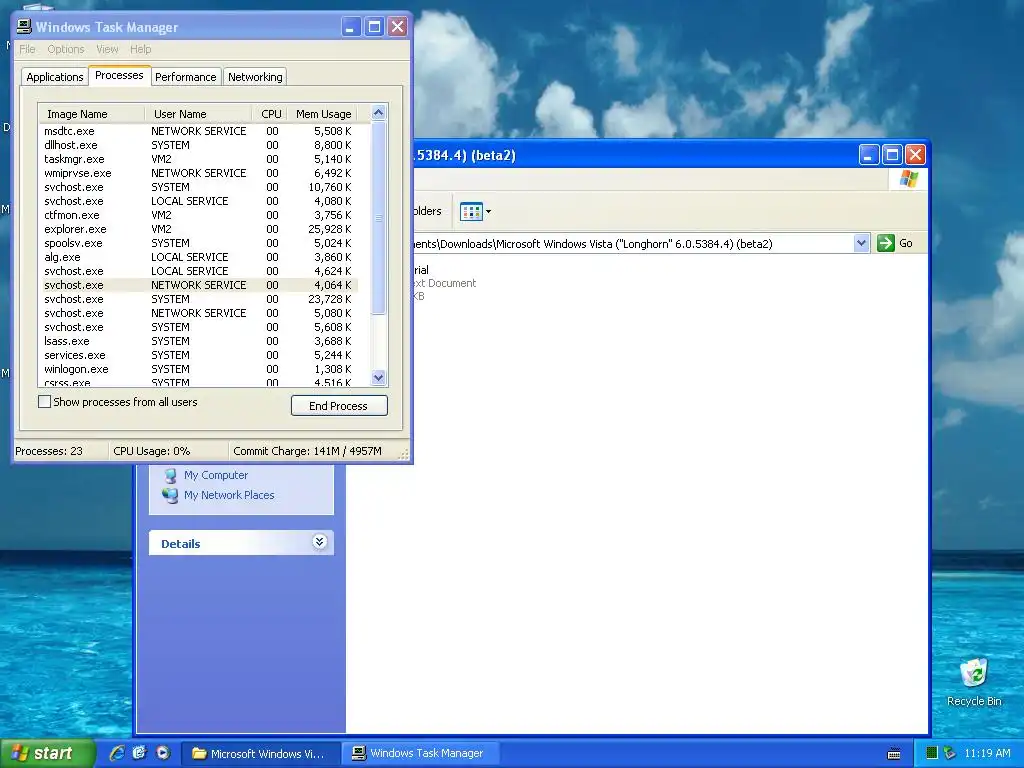Maximize the Task Manager window
This screenshot has height=768, width=1024.
coord(374,27)
